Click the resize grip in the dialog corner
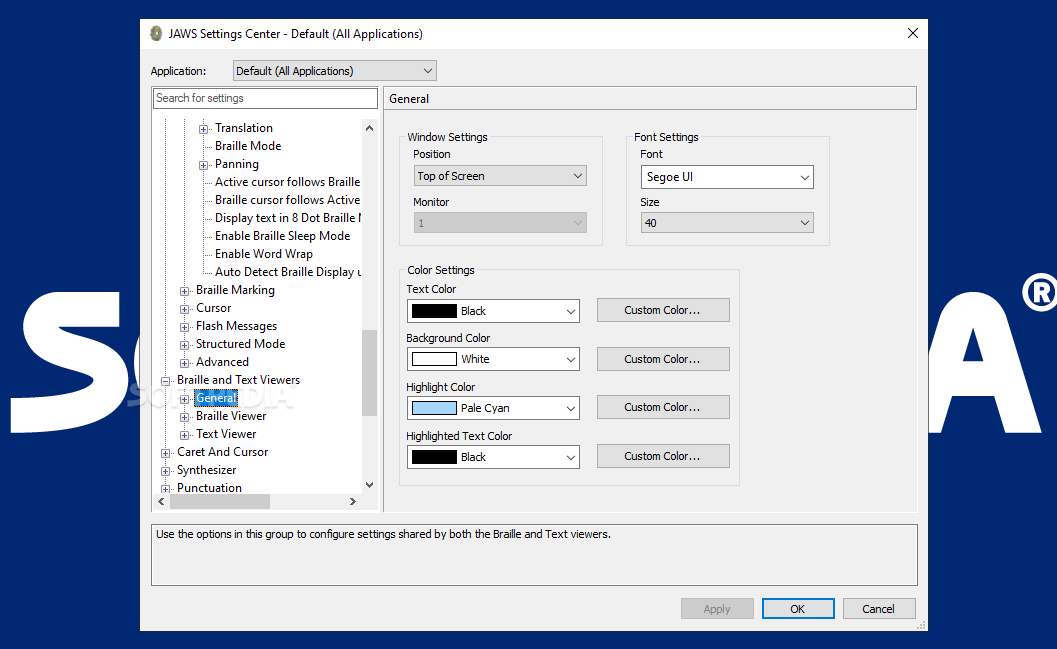 (x=922, y=625)
